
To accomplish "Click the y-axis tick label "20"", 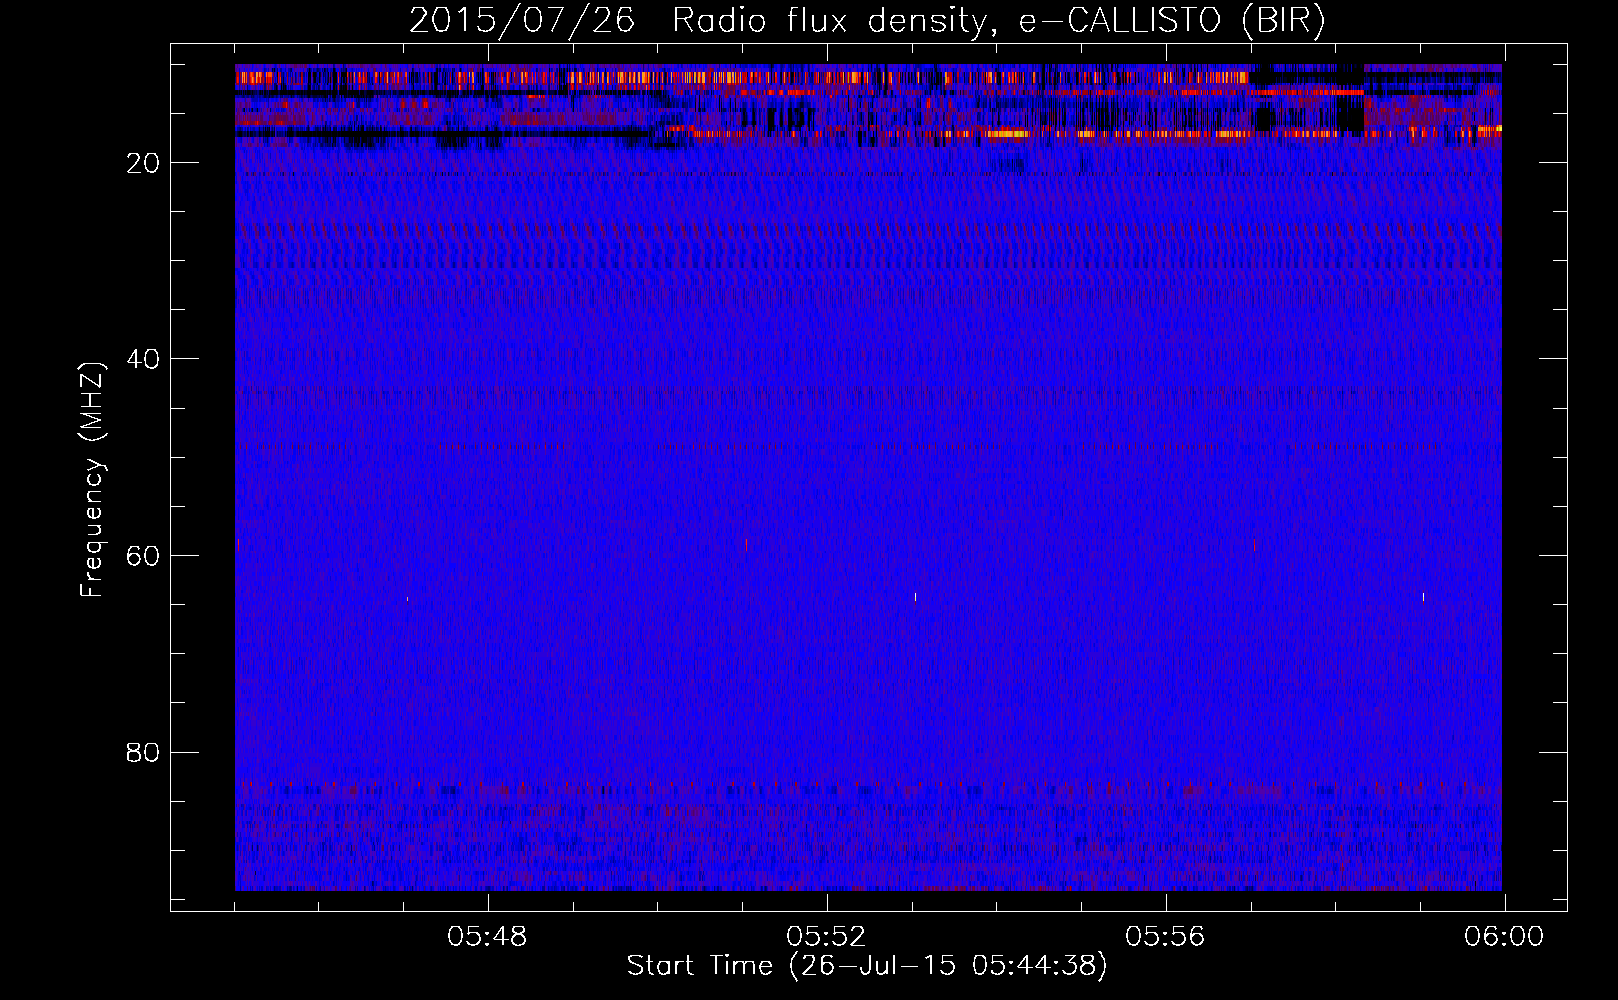I will [144, 163].
